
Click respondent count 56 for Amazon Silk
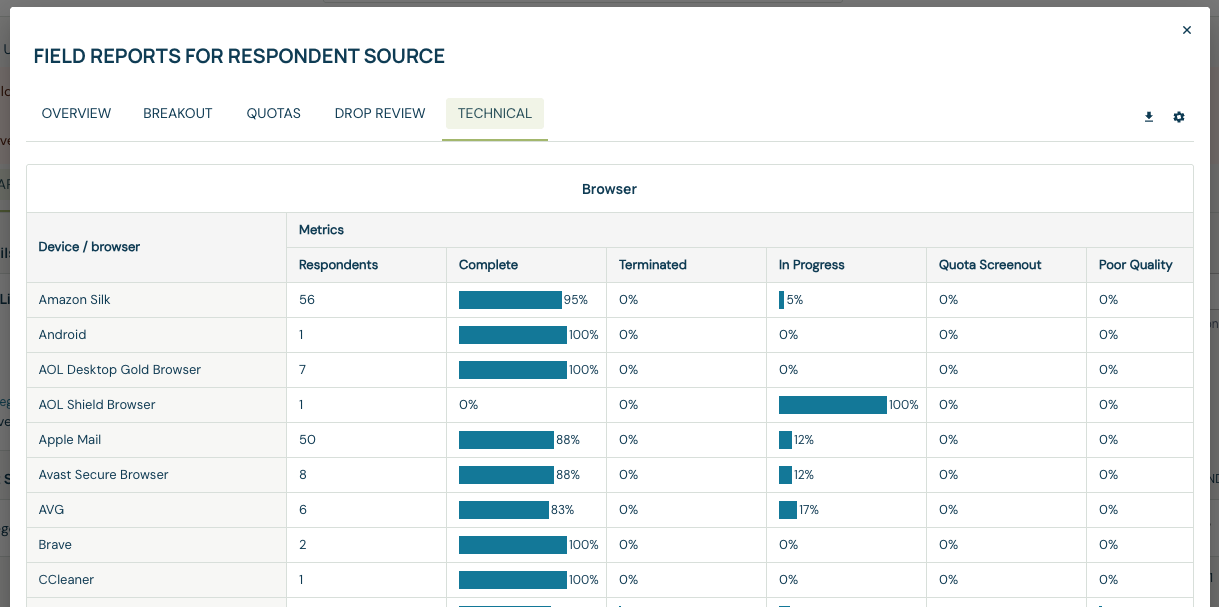pyautogui.click(x=307, y=300)
